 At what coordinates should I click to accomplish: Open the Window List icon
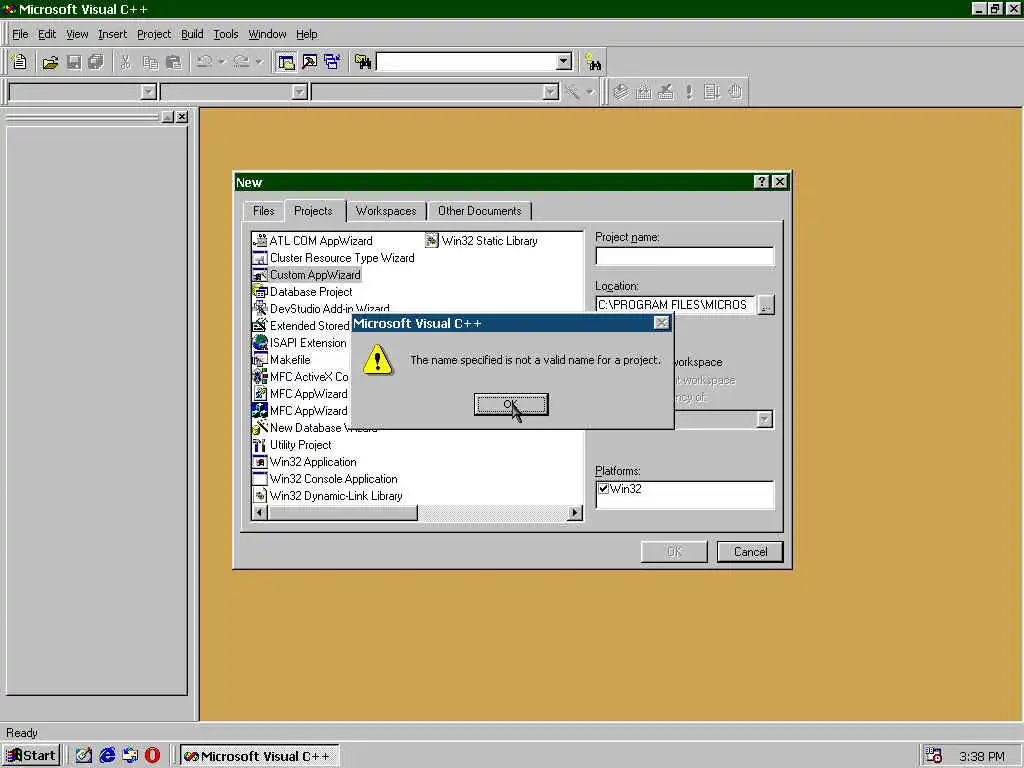(332, 62)
